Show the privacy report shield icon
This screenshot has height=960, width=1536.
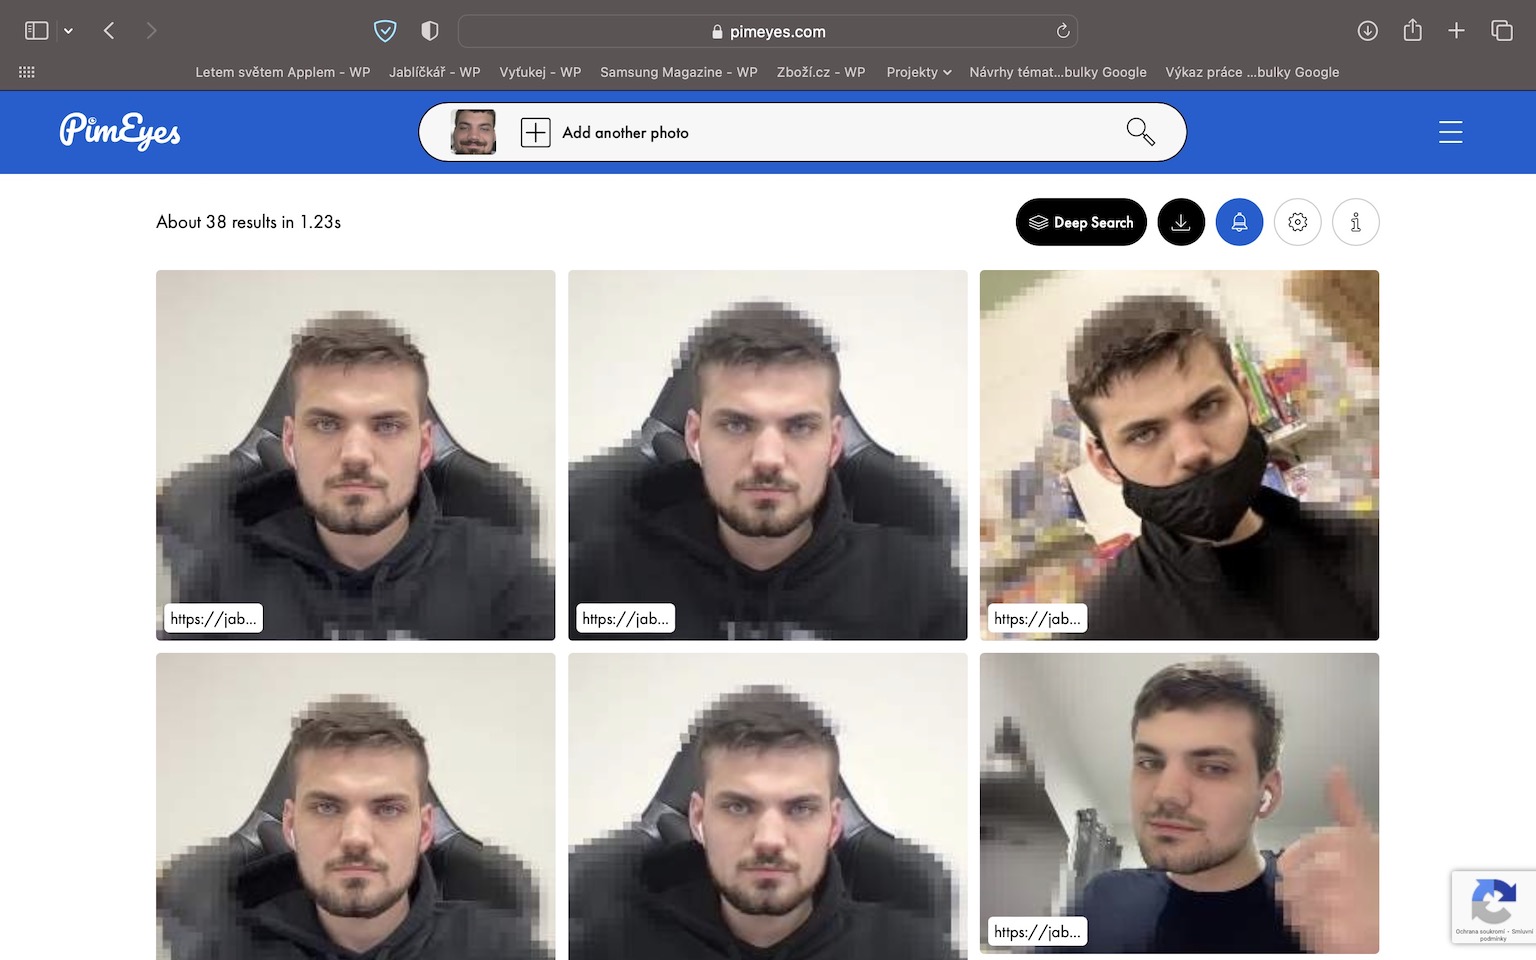click(x=430, y=31)
